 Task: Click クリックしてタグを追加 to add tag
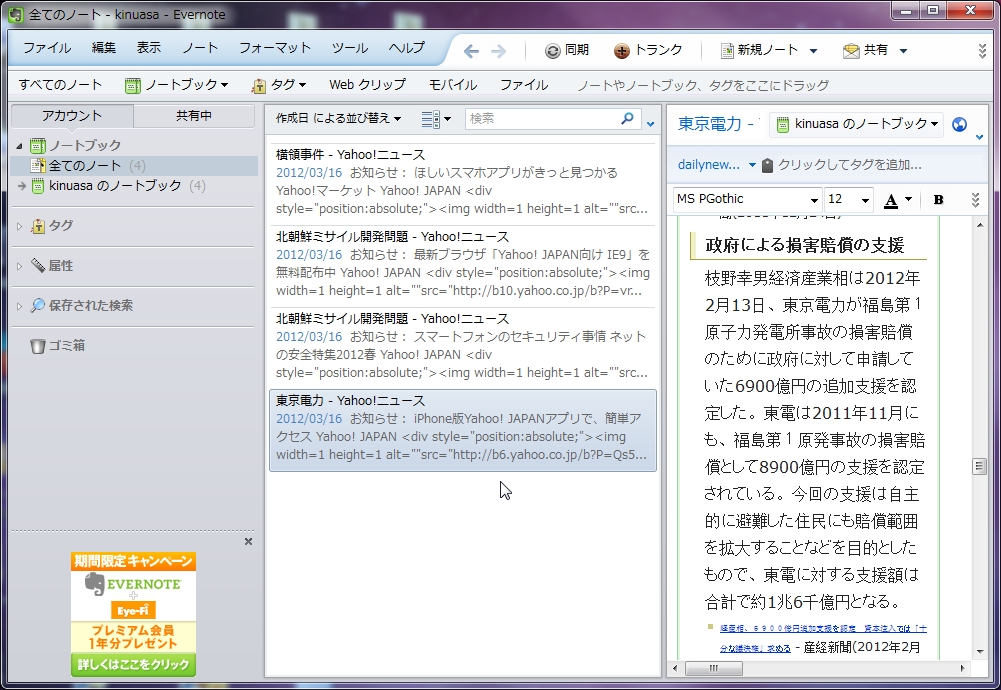coord(849,165)
